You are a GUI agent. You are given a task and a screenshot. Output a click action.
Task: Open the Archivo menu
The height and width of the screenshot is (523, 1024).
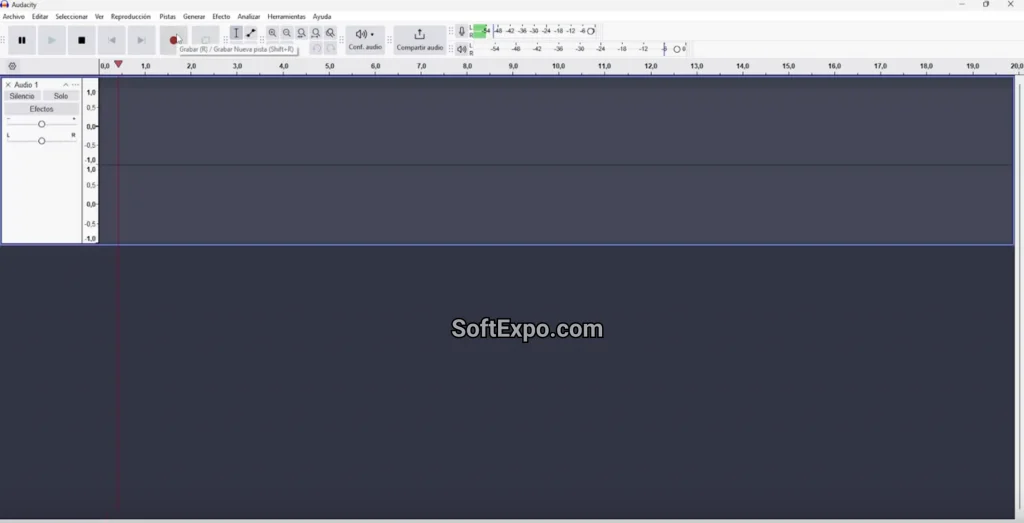pos(14,16)
